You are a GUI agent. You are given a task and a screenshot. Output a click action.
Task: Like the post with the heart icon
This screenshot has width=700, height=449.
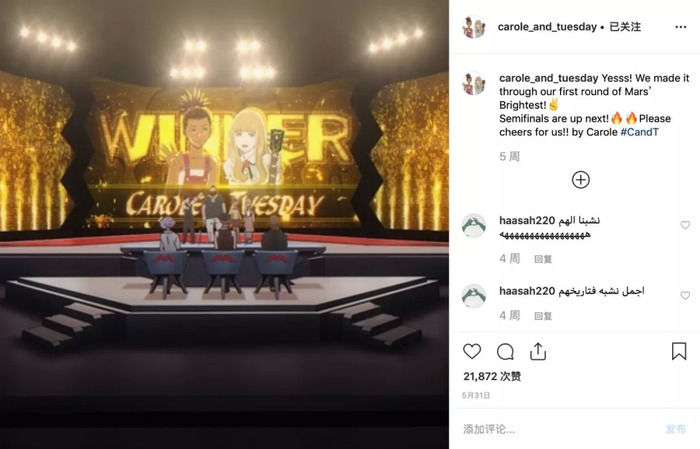point(472,351)
